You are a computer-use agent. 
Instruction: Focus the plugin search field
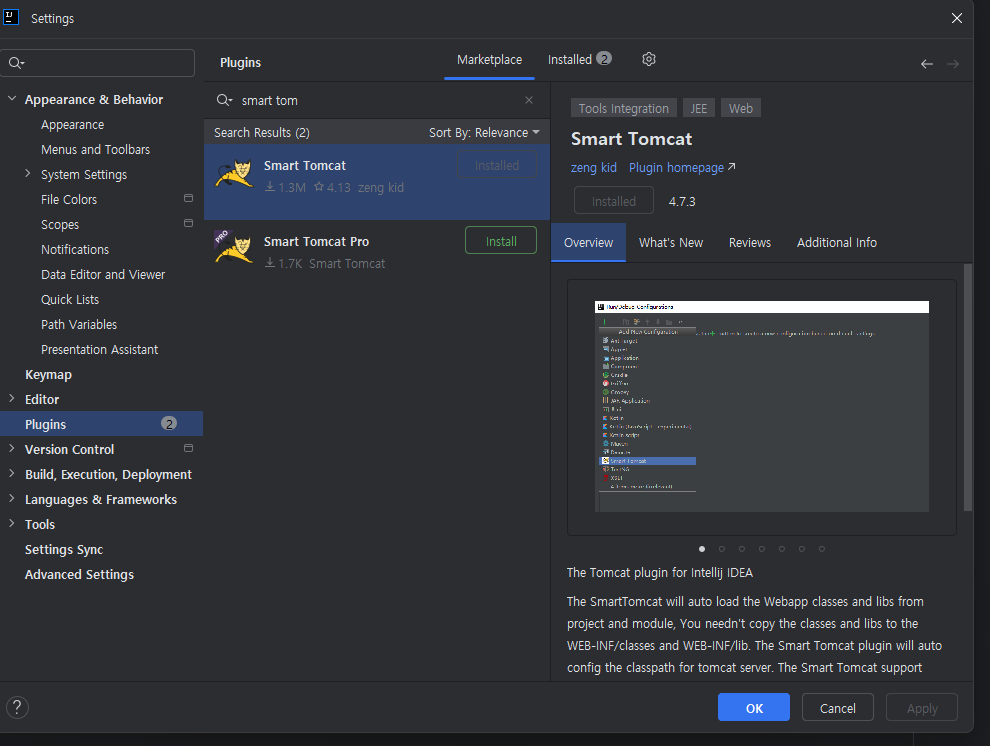click(x=379, y=100)
